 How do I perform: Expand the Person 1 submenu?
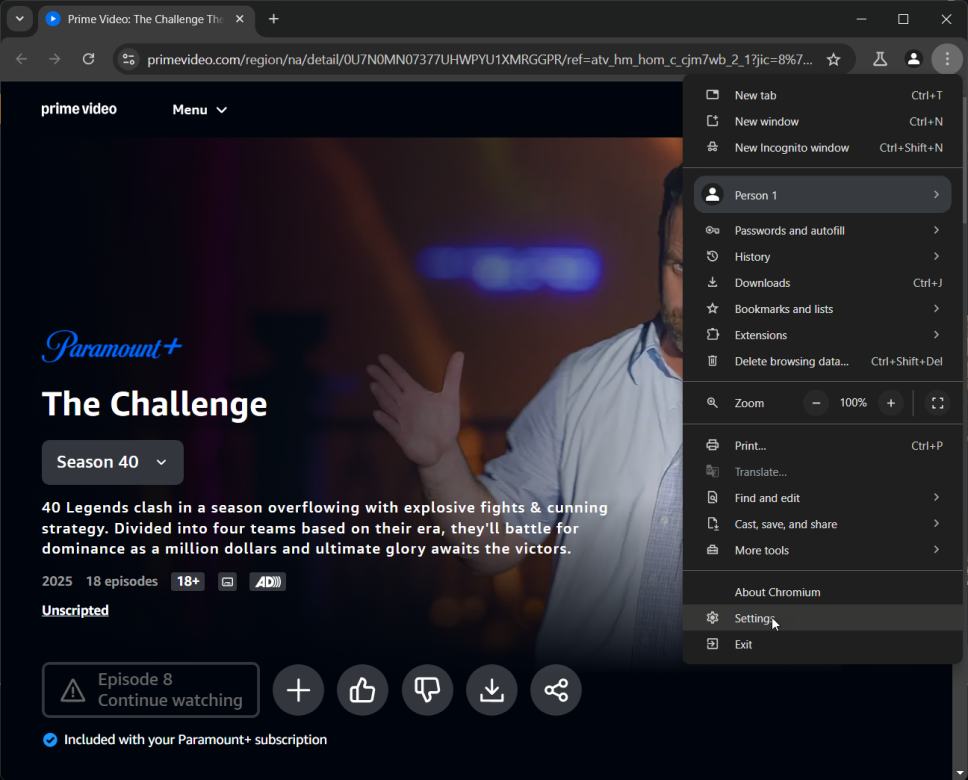822,195
